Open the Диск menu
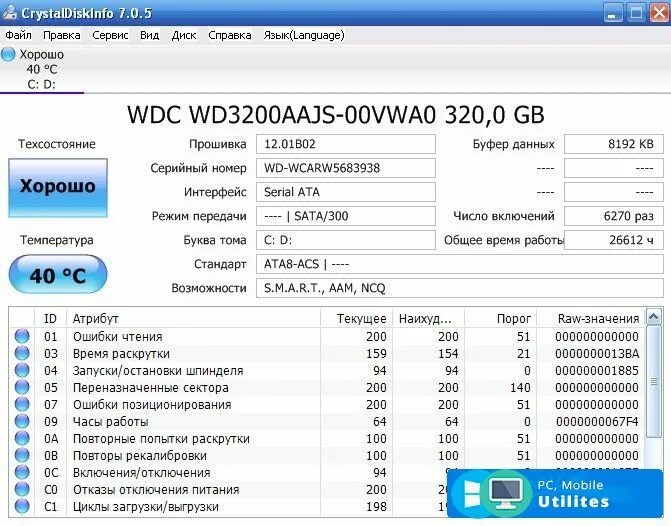Viewport: 671px width, 526px height. (184, 35)
